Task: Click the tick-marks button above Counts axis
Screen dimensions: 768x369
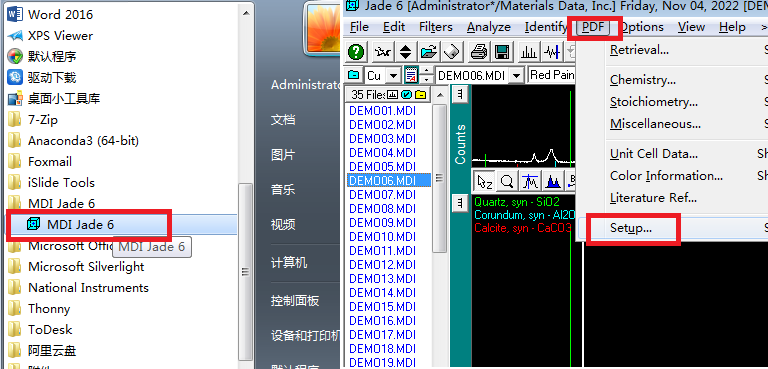Action: (459, 94)
